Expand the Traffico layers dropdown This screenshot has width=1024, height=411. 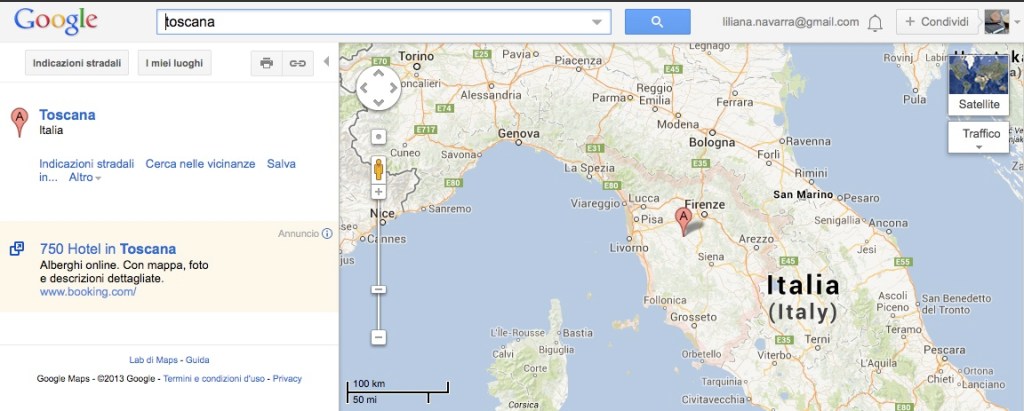[x=980, y=146]
